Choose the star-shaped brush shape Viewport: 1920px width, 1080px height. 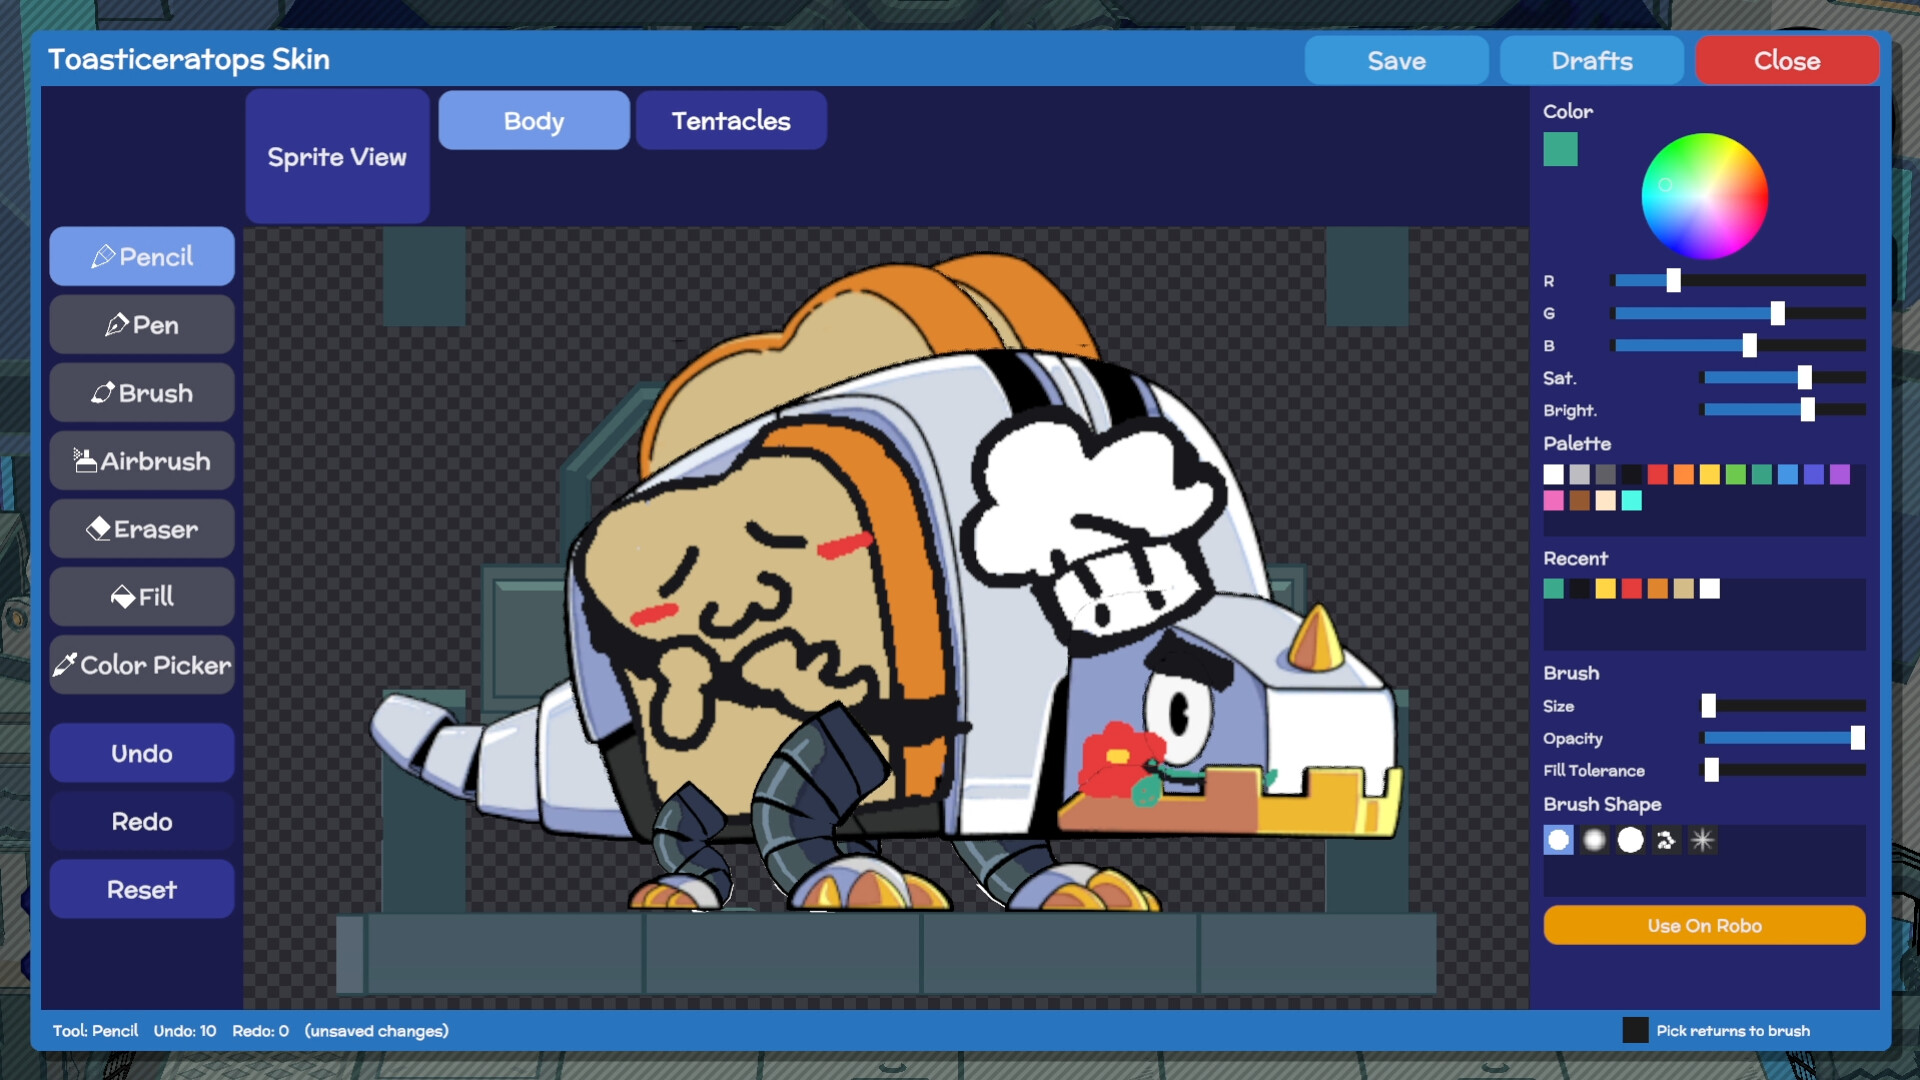pyautogui.click(x=1702, y=840)
